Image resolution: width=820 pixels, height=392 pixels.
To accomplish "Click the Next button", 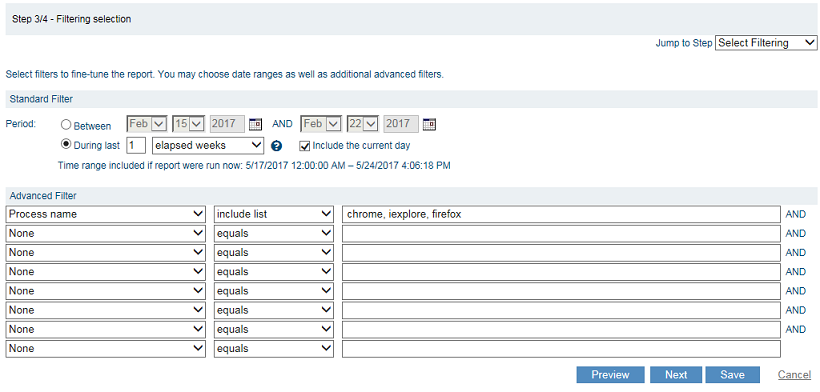I will (x=676, y=375).
